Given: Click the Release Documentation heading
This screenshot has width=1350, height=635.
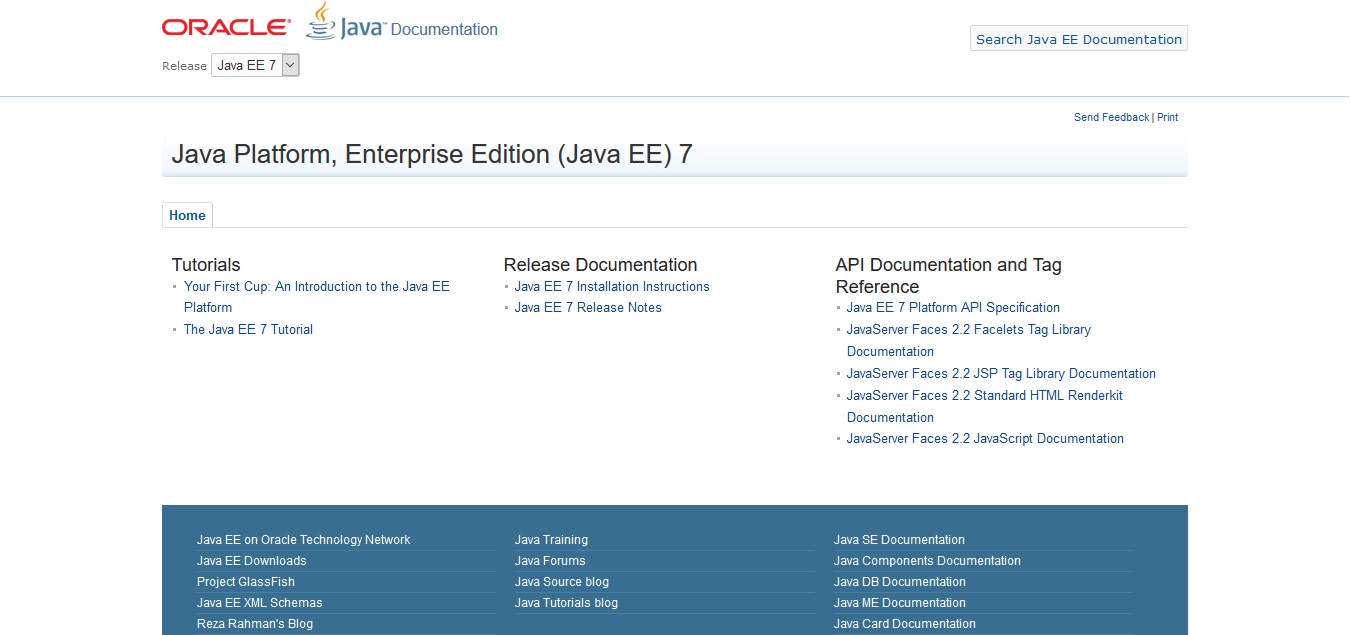Looking at the screenshot, I should [600, 265].
